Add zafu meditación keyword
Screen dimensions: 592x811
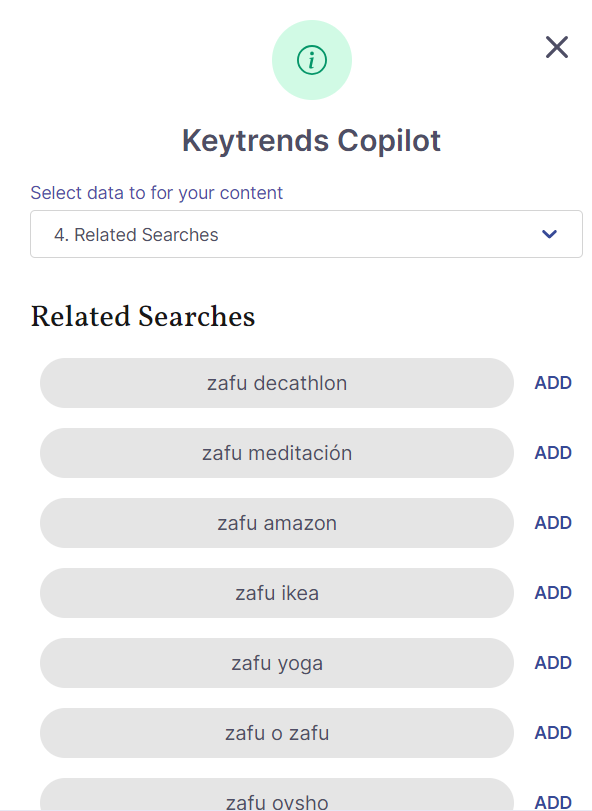[553, 453]
